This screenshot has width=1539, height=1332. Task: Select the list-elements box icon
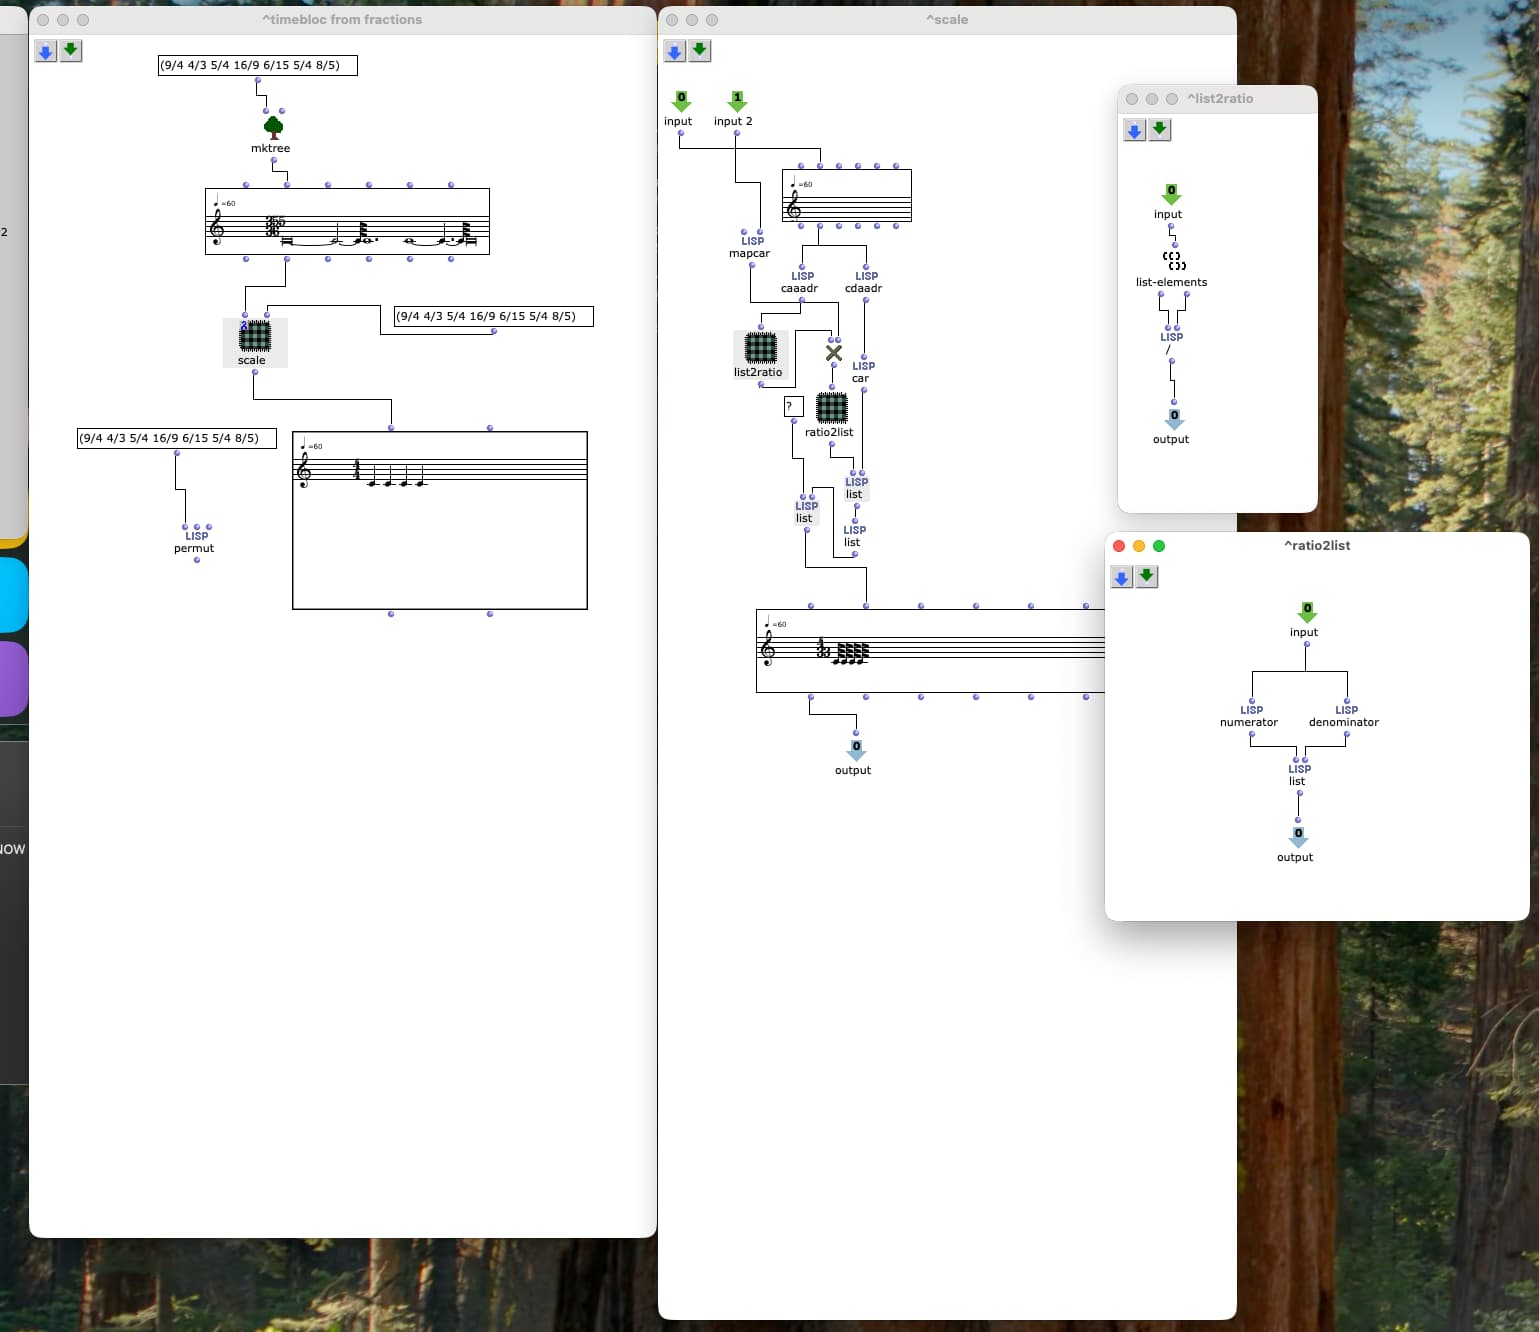[1173, 261]
